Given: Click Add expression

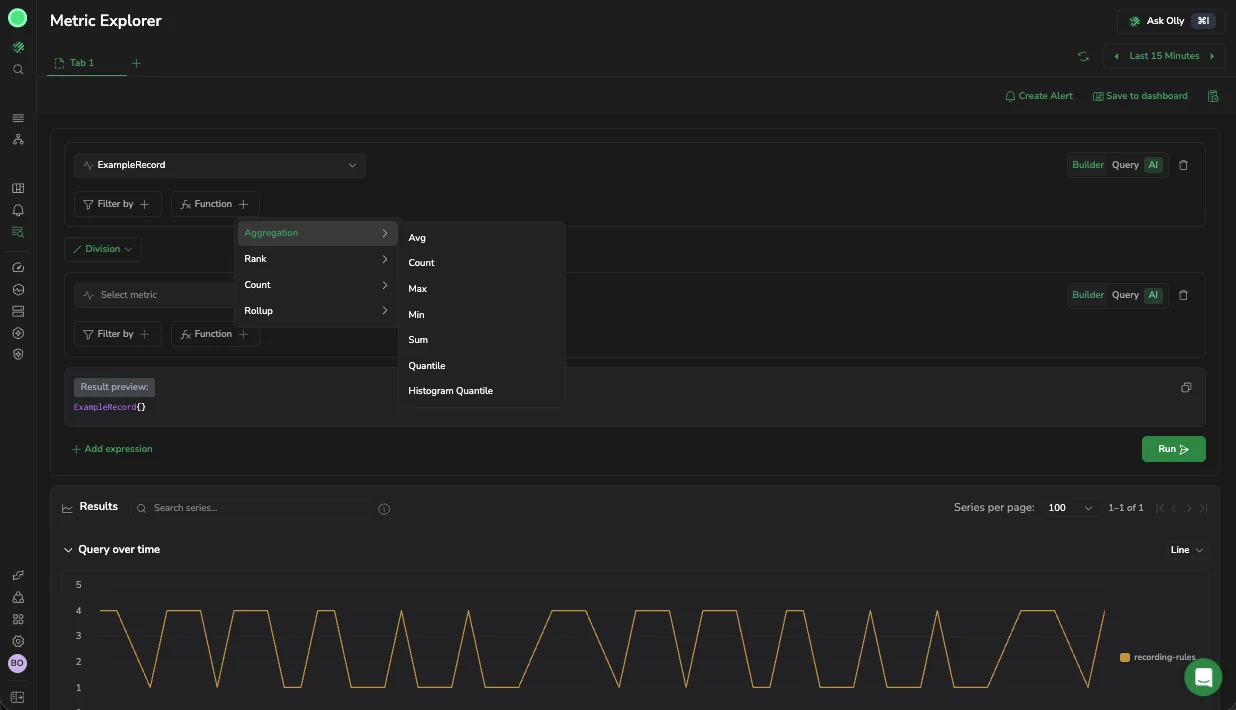Looking at the screenshot, I should pyautogui.click(x=112, y=449).
